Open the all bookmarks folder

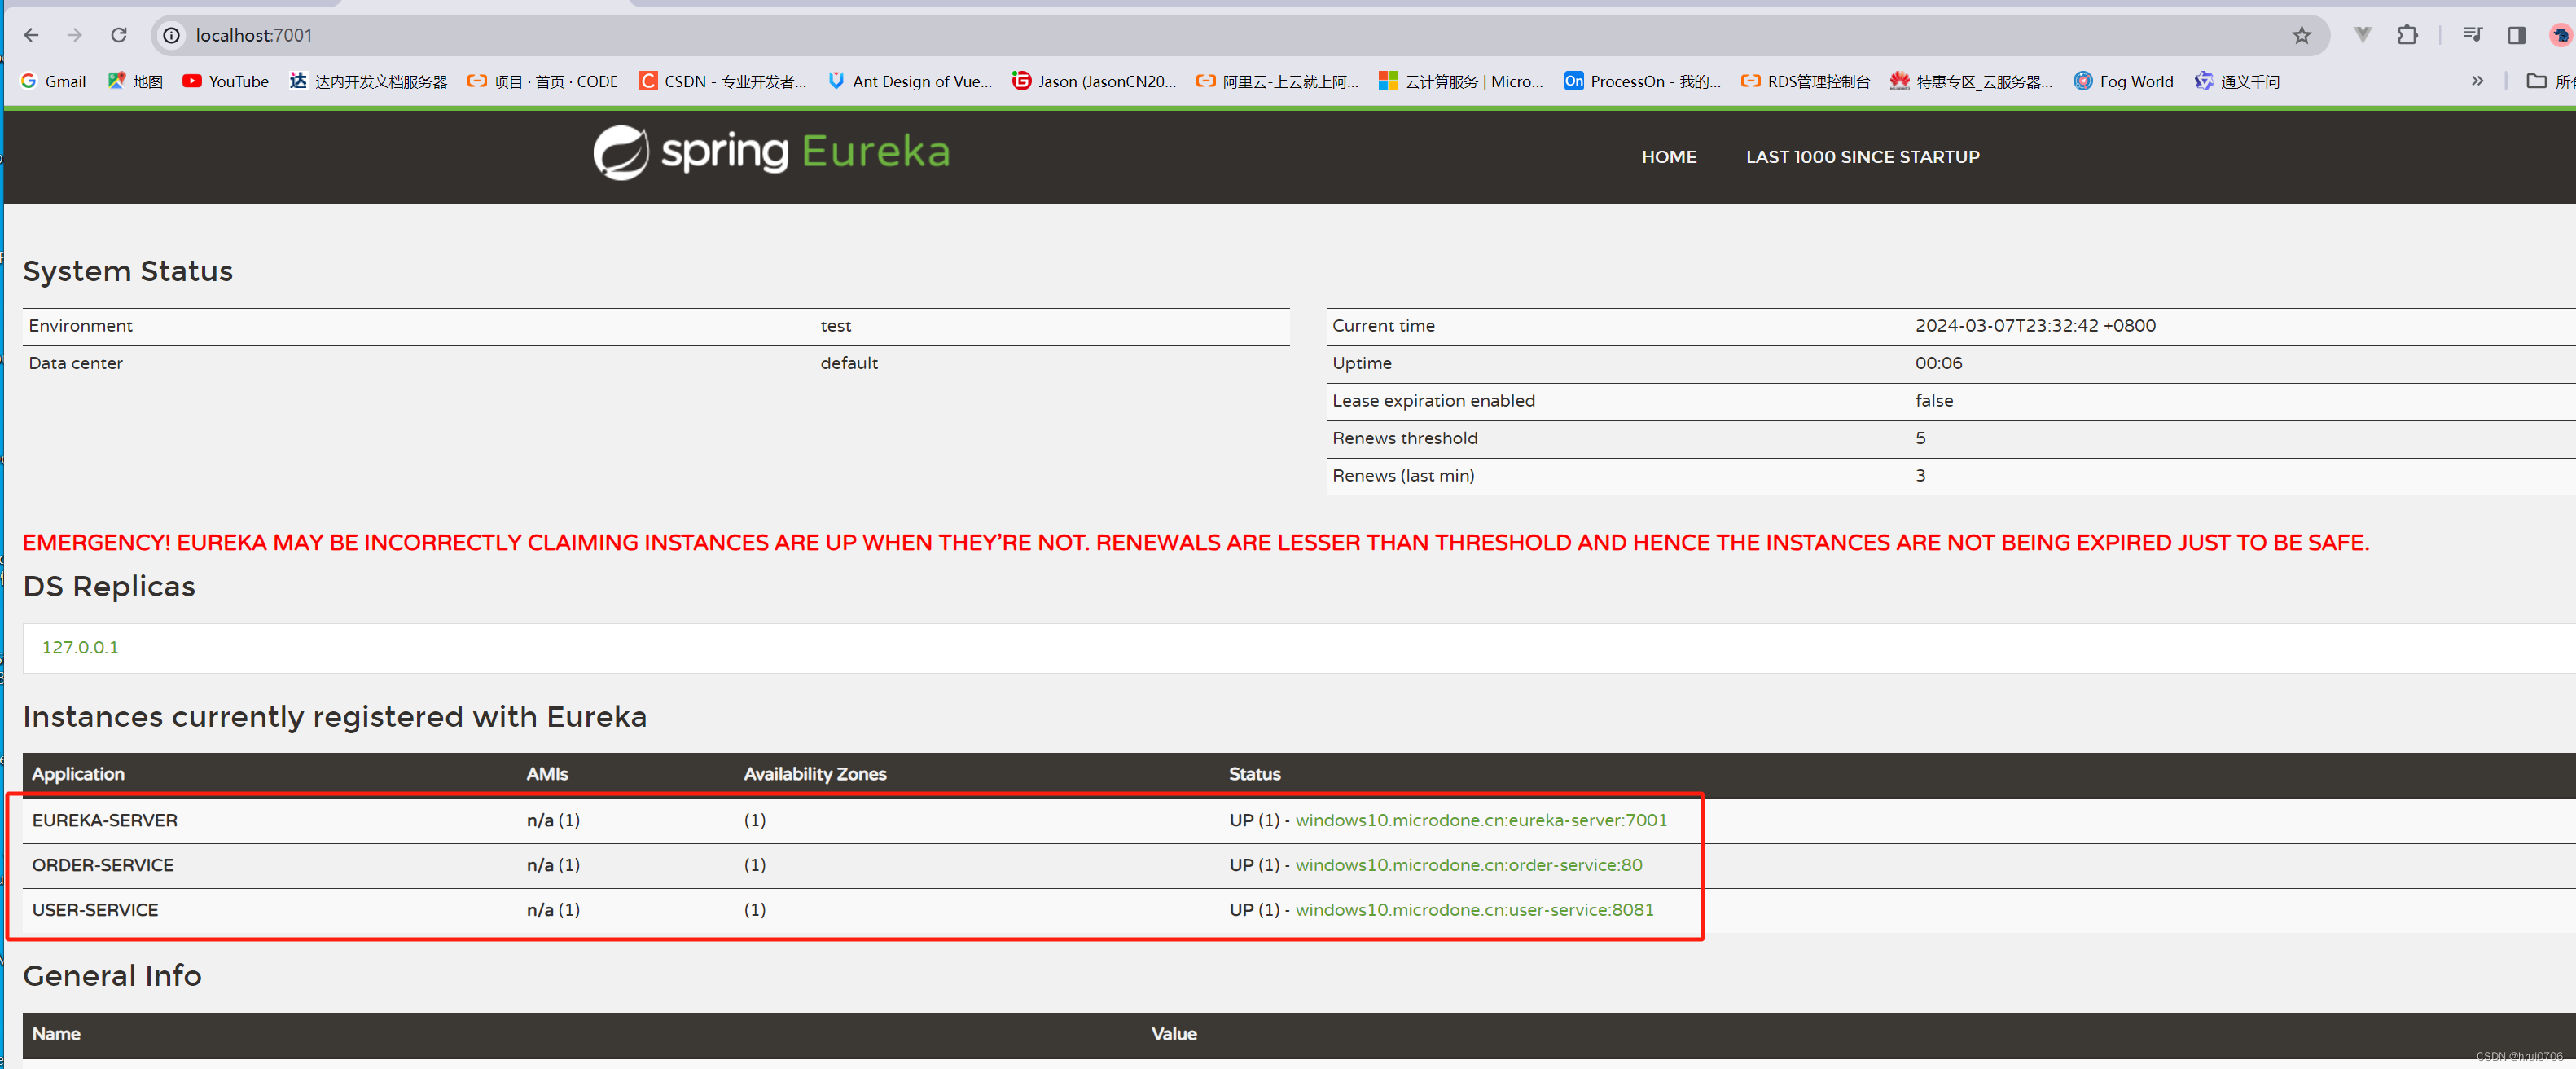(2549, 81)
